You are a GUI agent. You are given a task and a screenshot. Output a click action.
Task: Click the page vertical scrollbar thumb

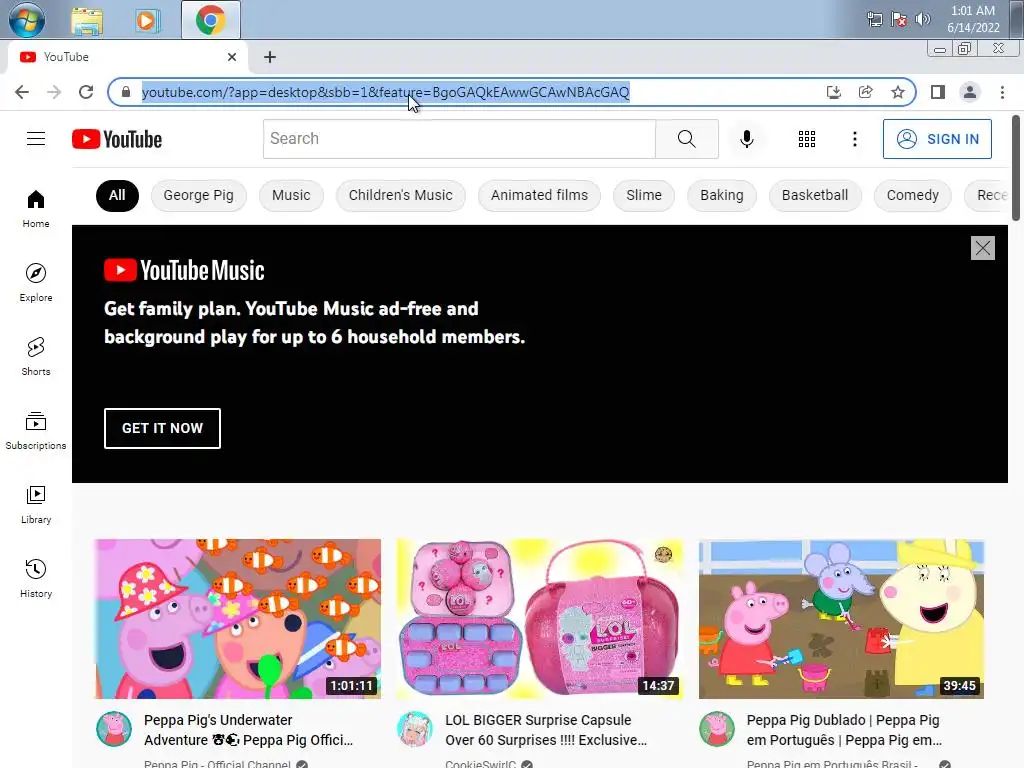pyautogui.click(x=1016, y=168)
